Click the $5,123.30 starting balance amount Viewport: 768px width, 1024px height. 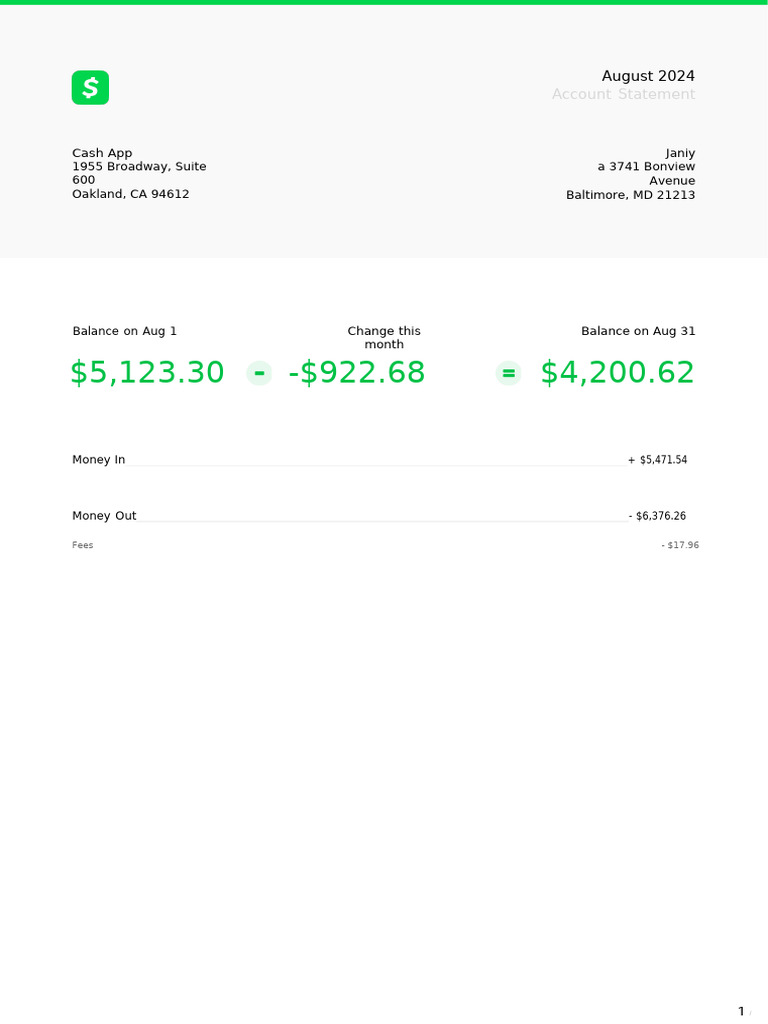pos(147,373)
